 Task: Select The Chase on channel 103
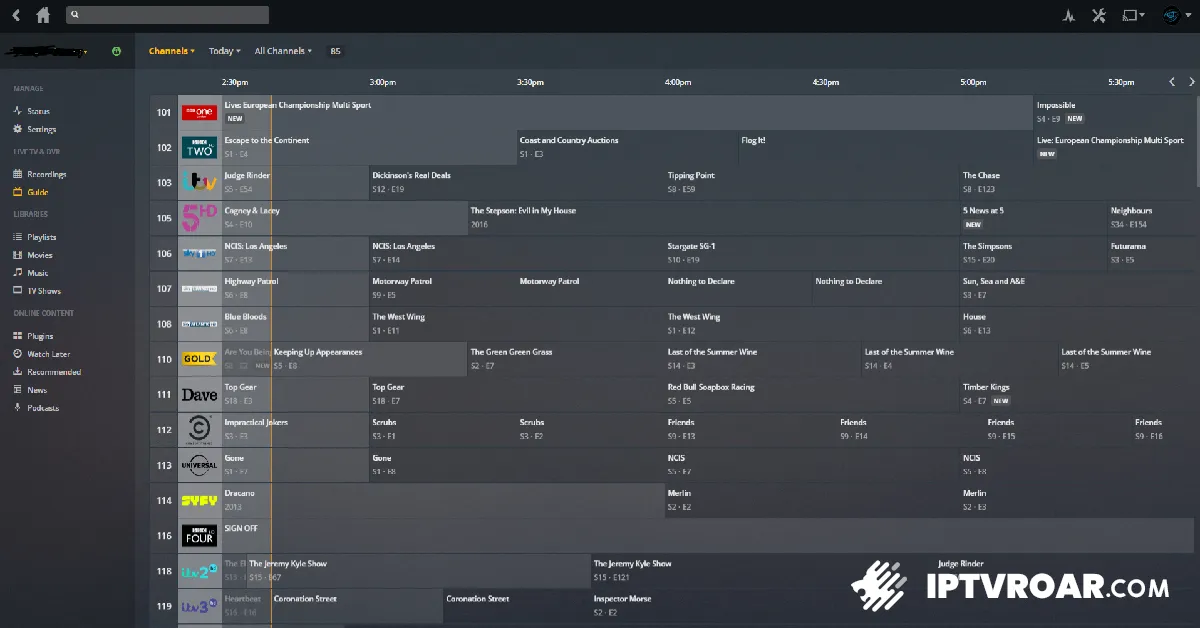pos(1076,183)
